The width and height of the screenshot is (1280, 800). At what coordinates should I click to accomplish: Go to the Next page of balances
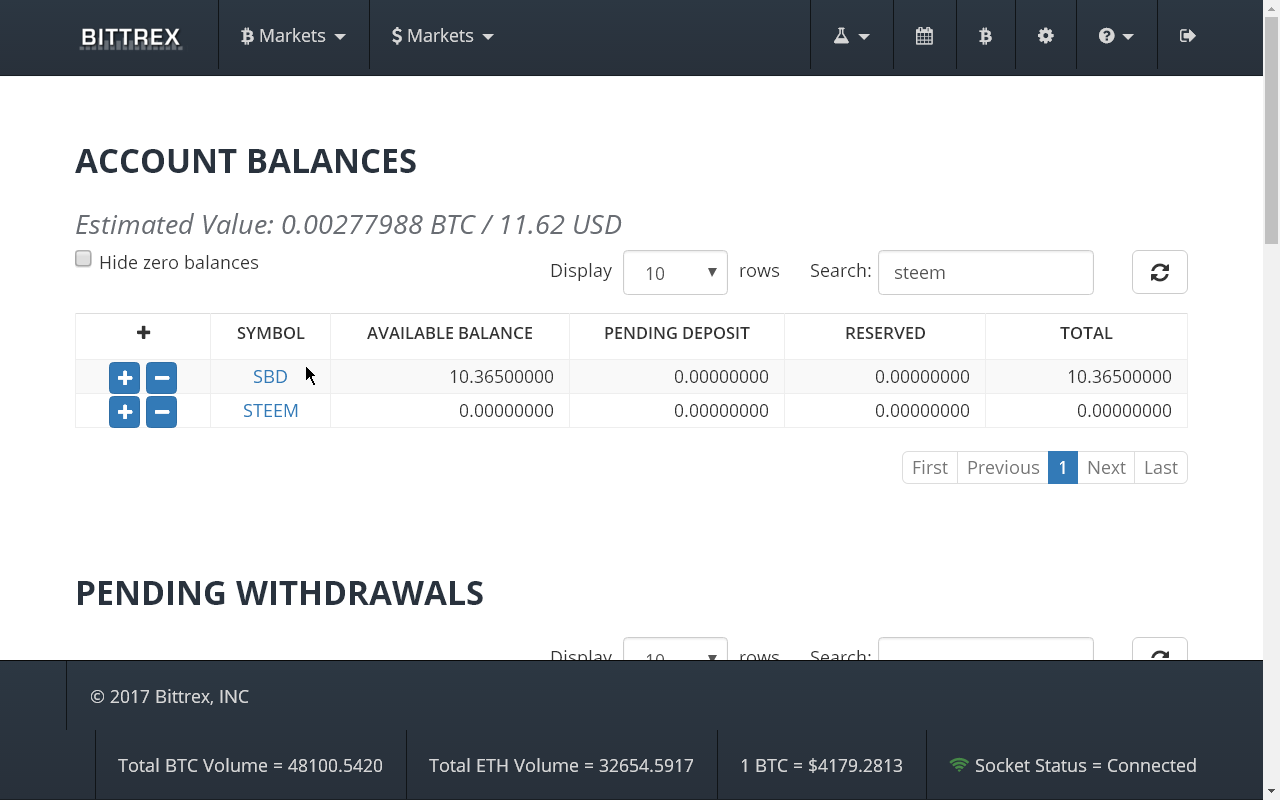(1106, 468)
